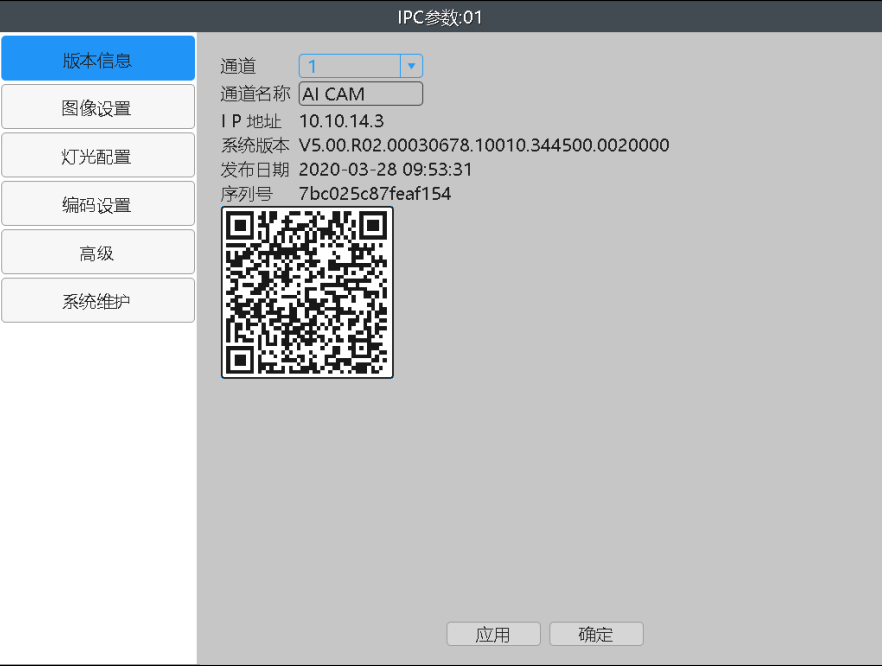
Task: Click the 发布日期 label
Action: pos(255,169)
